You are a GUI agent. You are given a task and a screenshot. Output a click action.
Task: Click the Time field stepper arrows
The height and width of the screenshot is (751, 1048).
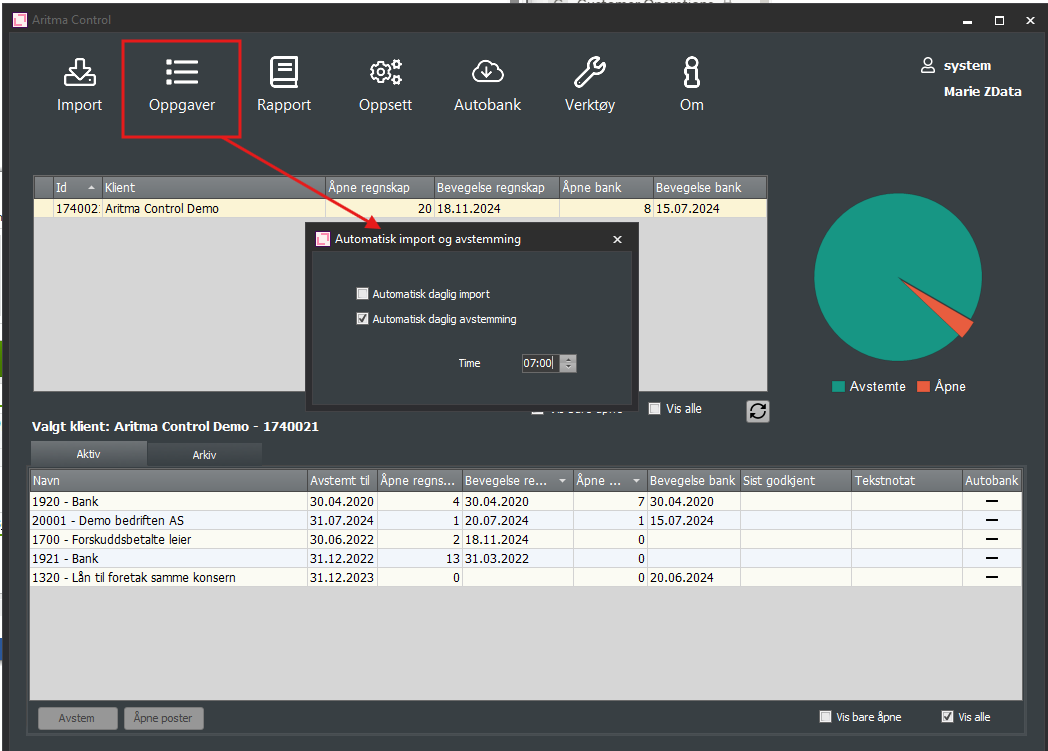[568, 363]
